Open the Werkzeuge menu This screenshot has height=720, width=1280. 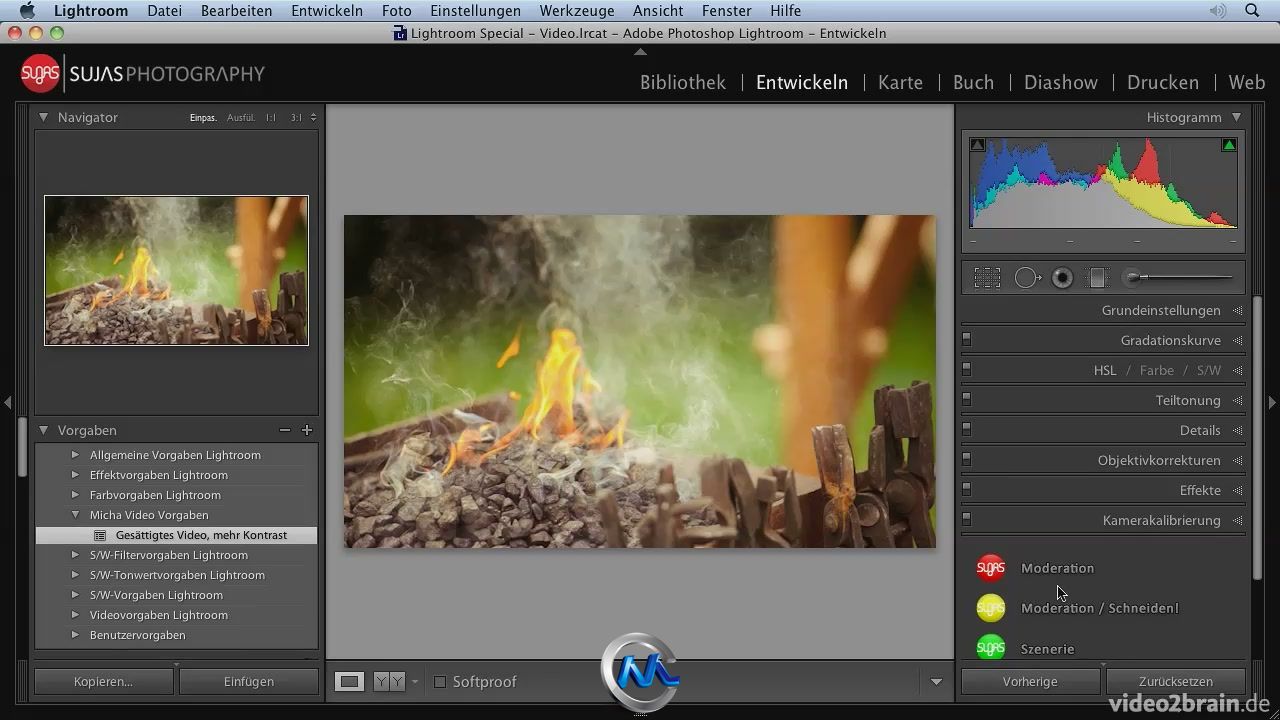[576, 11]
